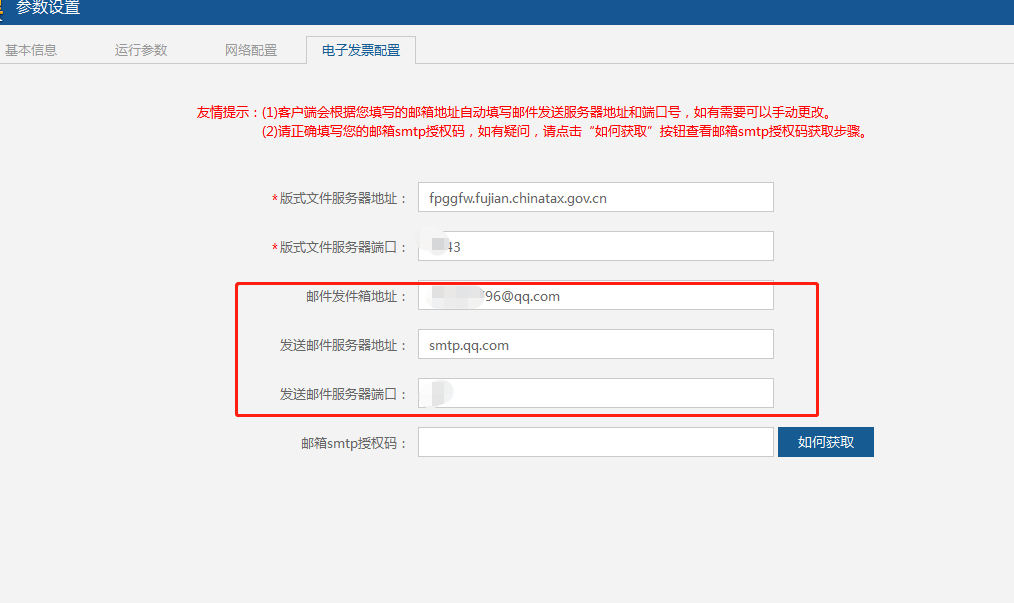
Task: Switch to the 基本信息 tab
Action: point(31,50)
